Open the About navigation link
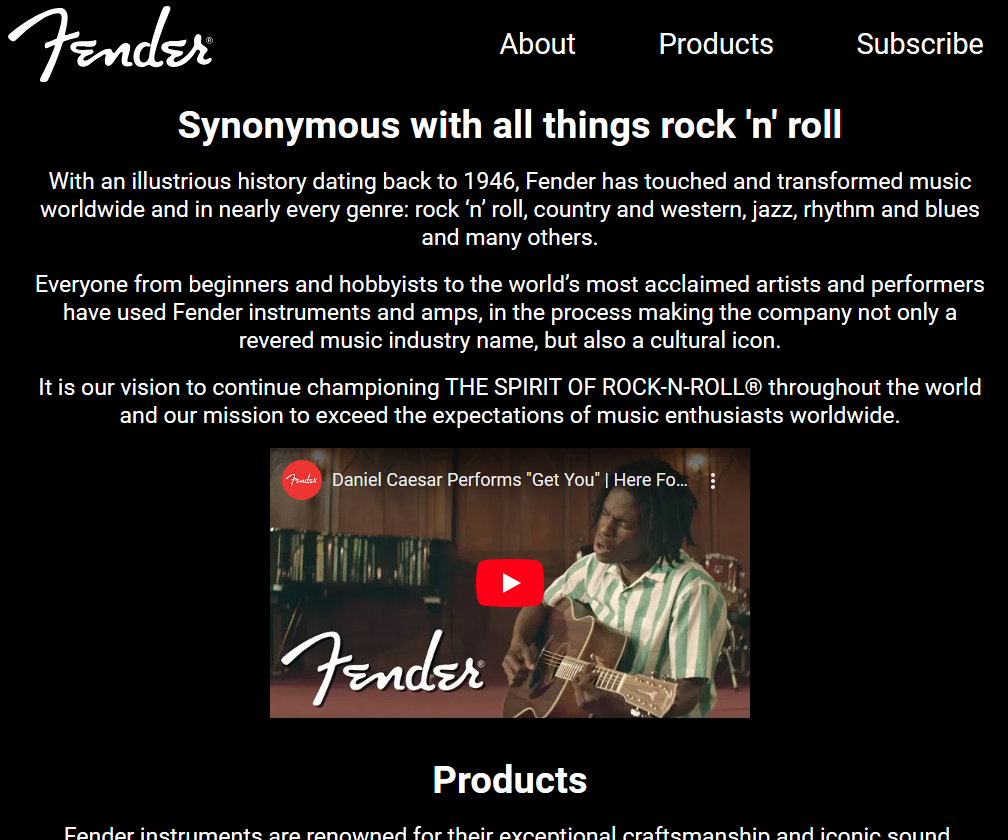This screenshot has height=840, width=1008. click(x=537, y=44)
